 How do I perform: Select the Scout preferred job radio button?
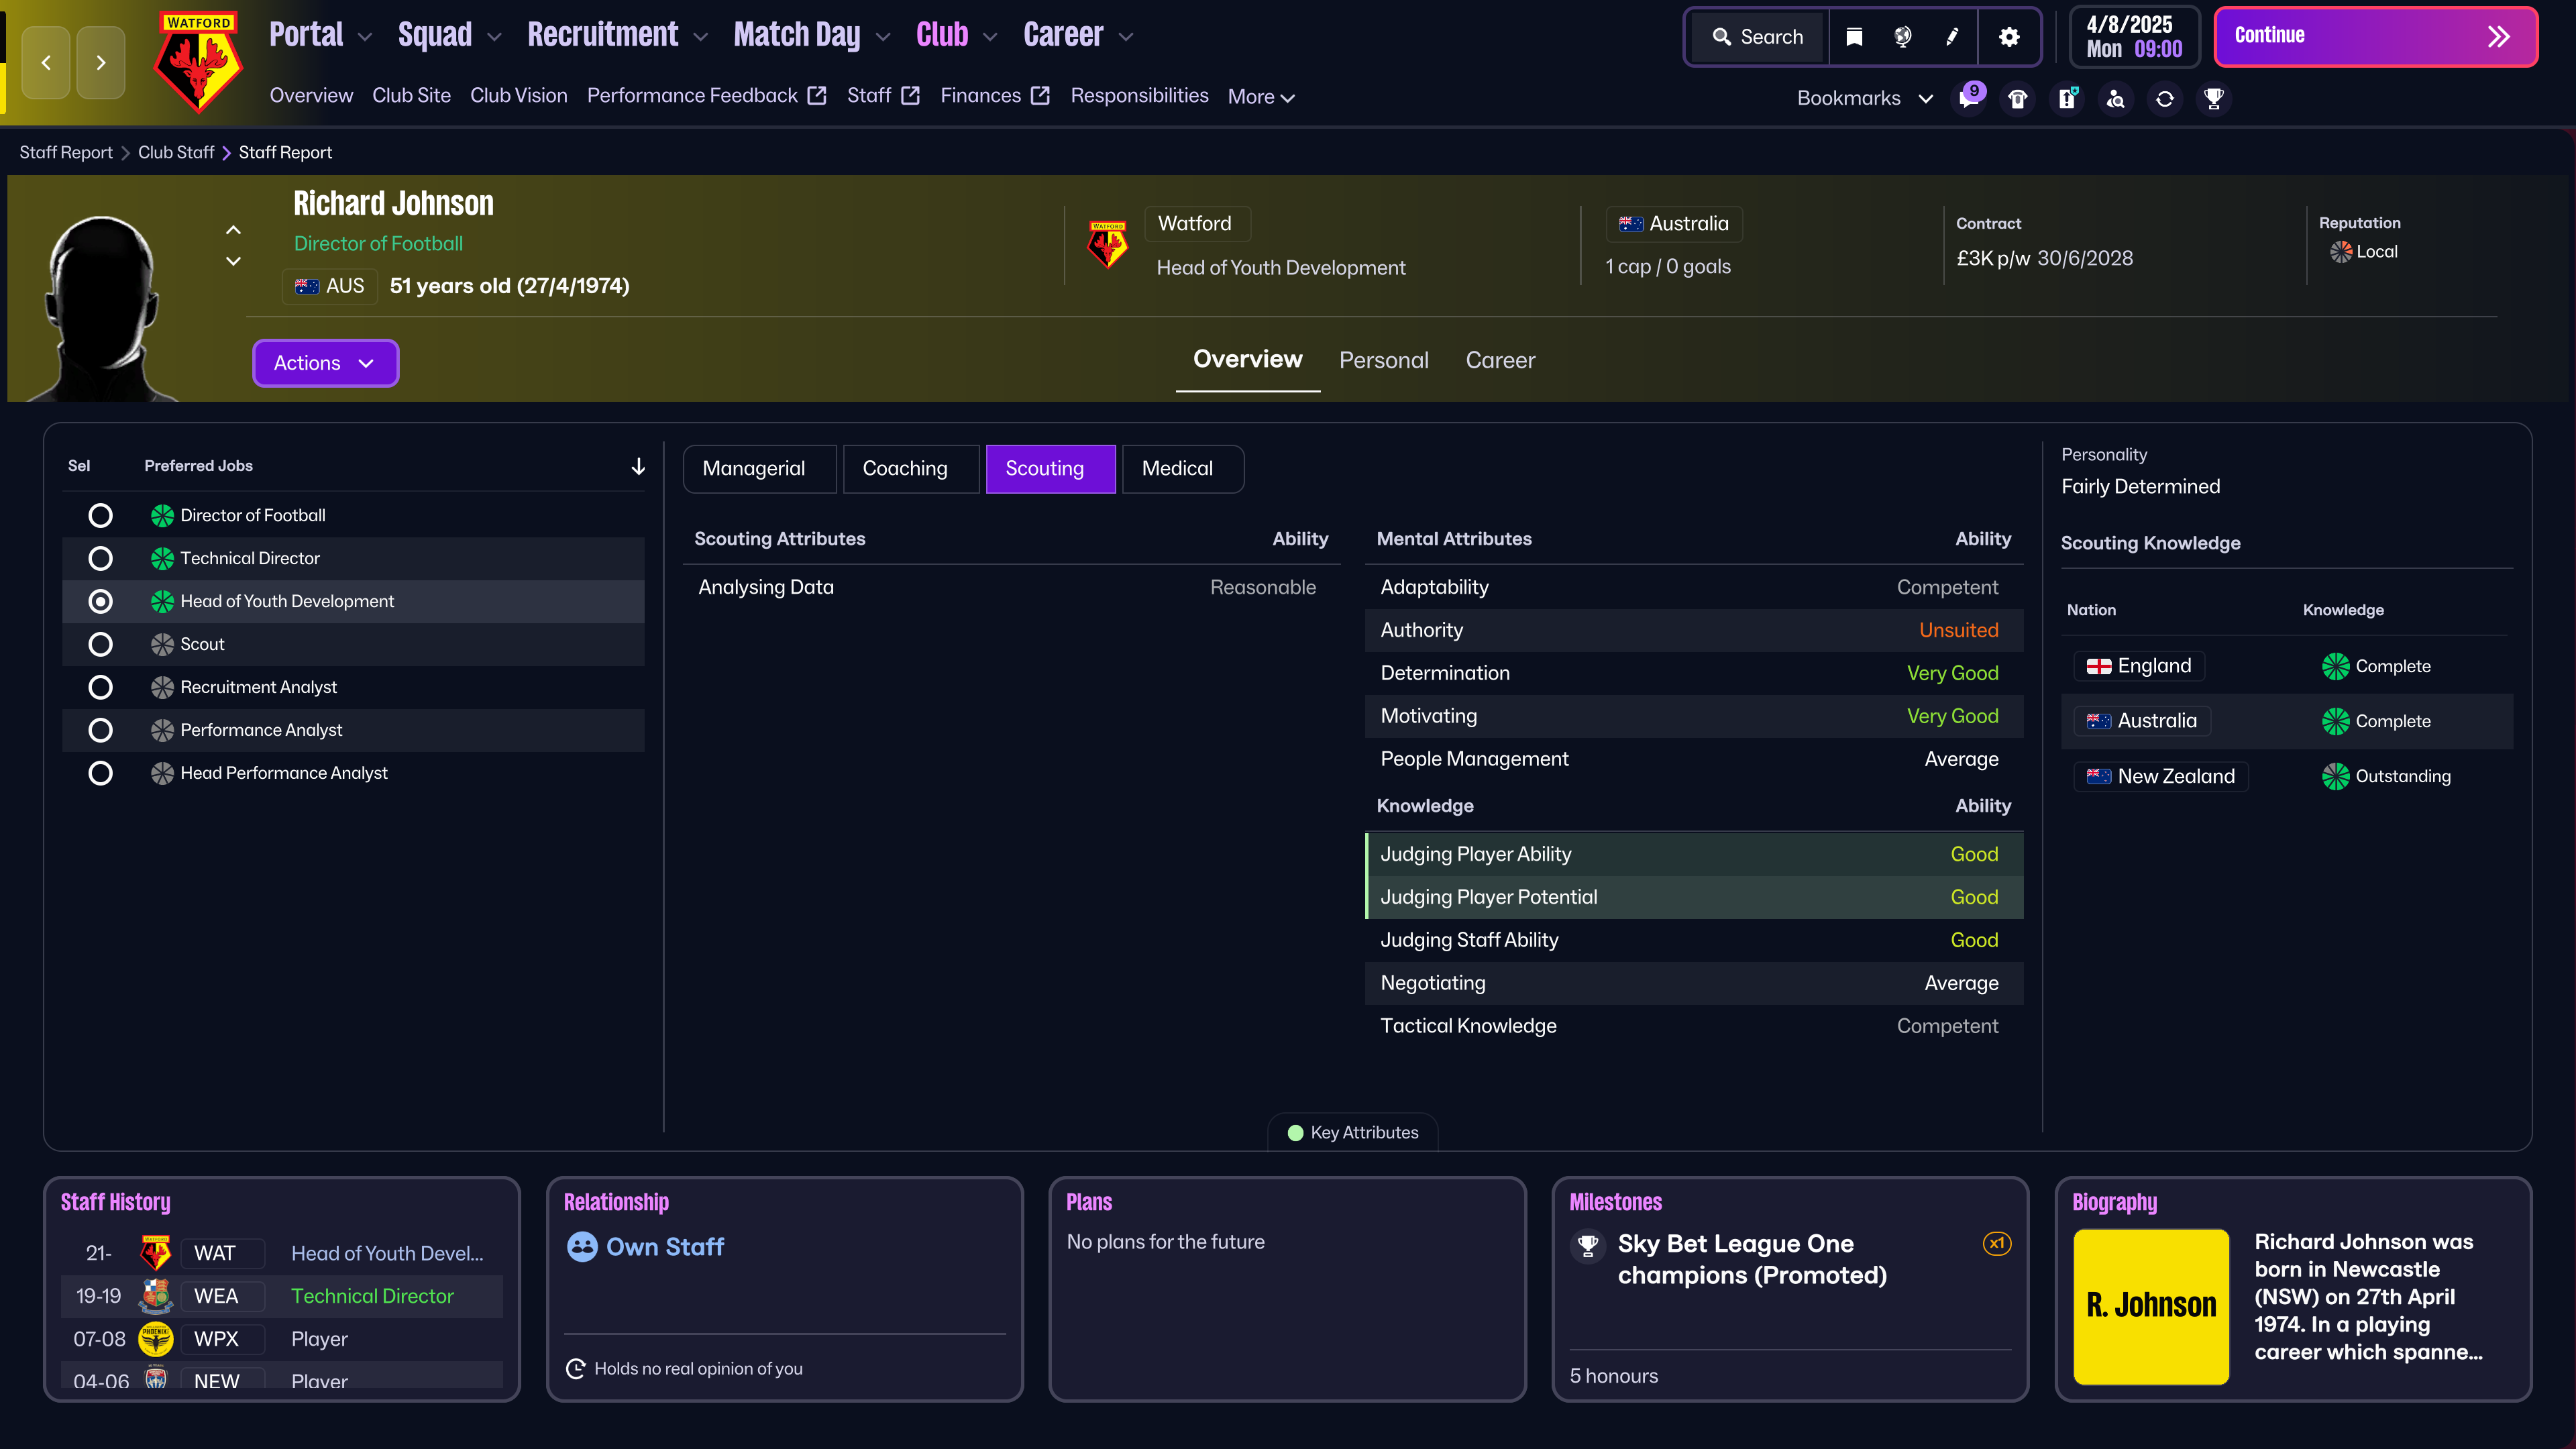(100, 644)
